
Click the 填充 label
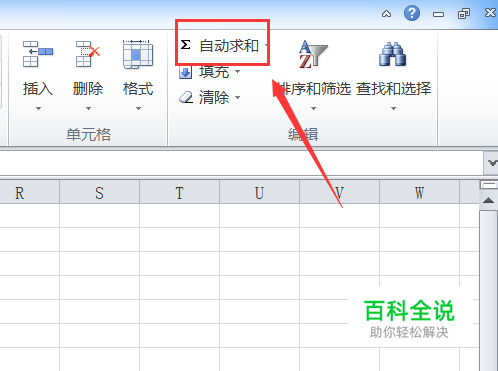(214, 72)
